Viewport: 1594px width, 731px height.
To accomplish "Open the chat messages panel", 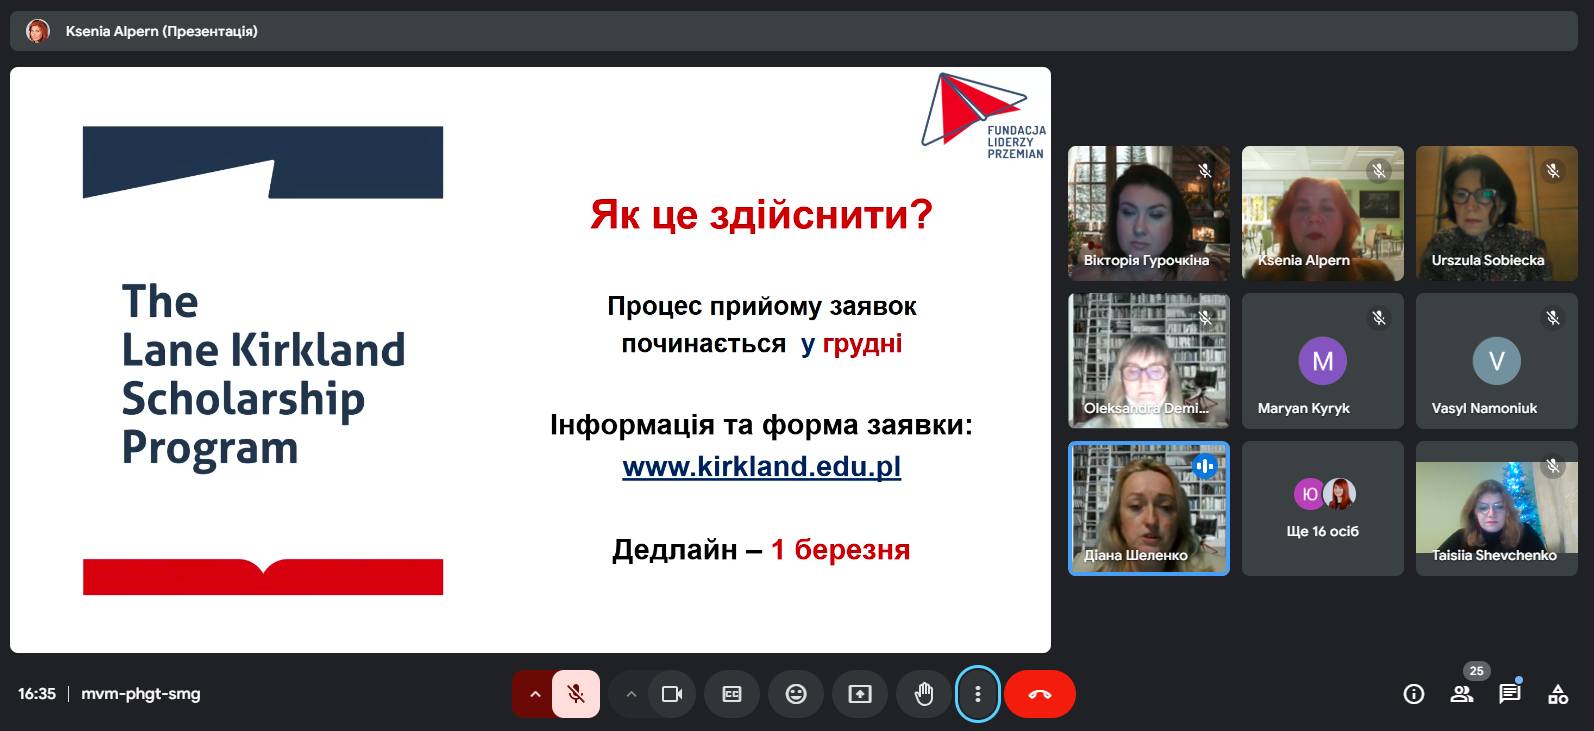I will pos(1510,694).
